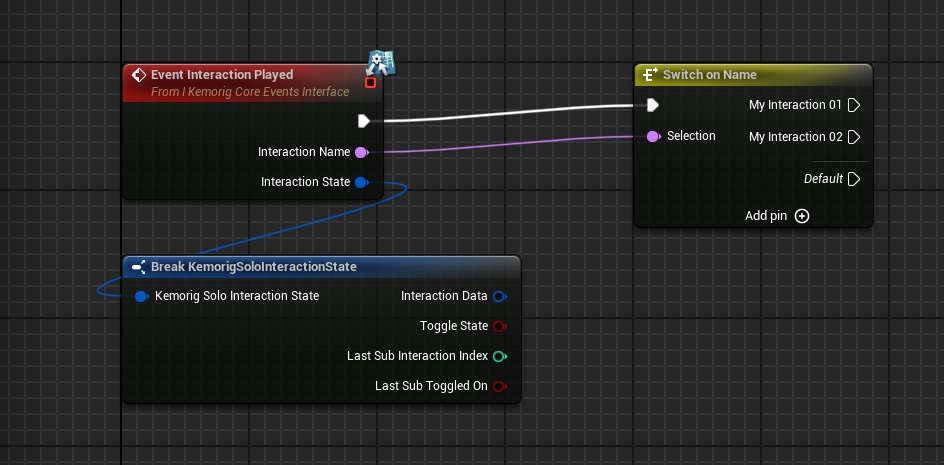This screenshot has width=944, height=465.
Task: Click the Event Interaction Played execution output pin
Action: 364,121
